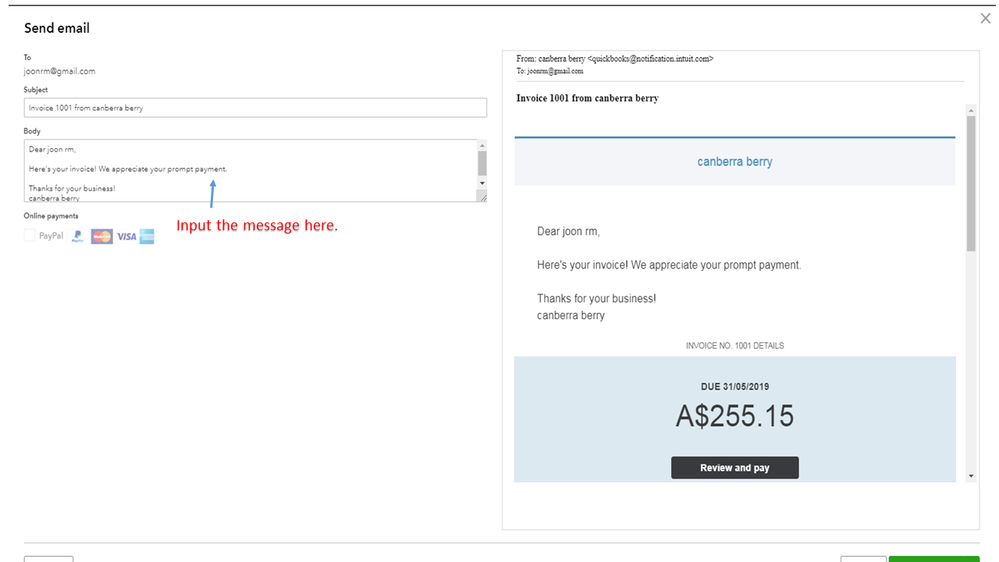Click inside the Body message text area

tap(250, 170)
